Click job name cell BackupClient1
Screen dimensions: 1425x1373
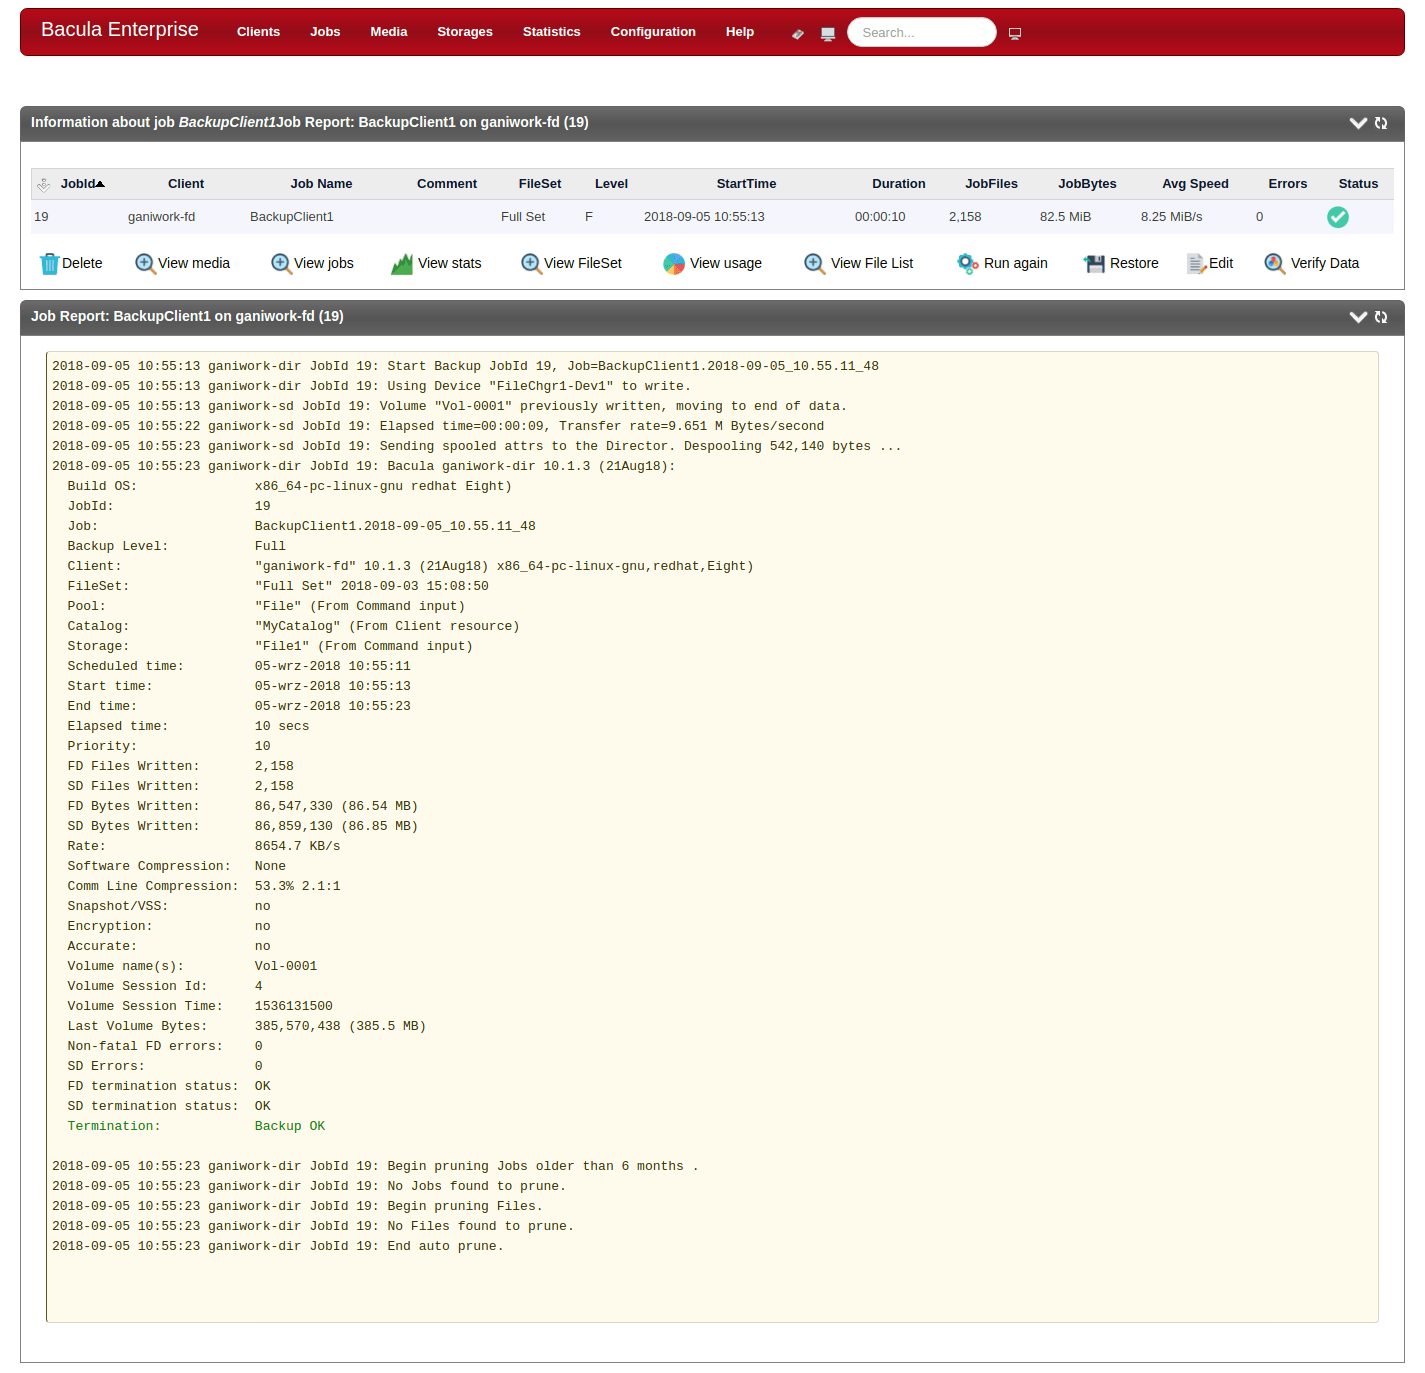pos(292,217)
